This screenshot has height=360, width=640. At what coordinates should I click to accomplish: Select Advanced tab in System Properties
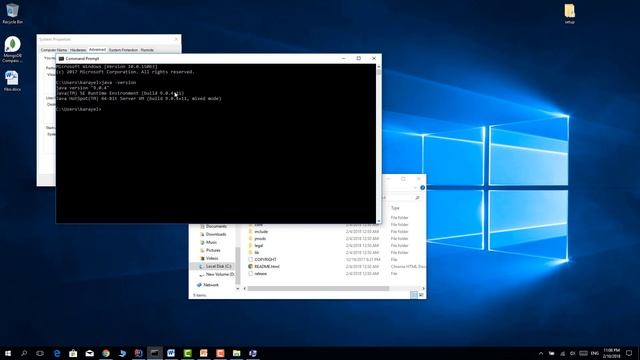[97, 49]
